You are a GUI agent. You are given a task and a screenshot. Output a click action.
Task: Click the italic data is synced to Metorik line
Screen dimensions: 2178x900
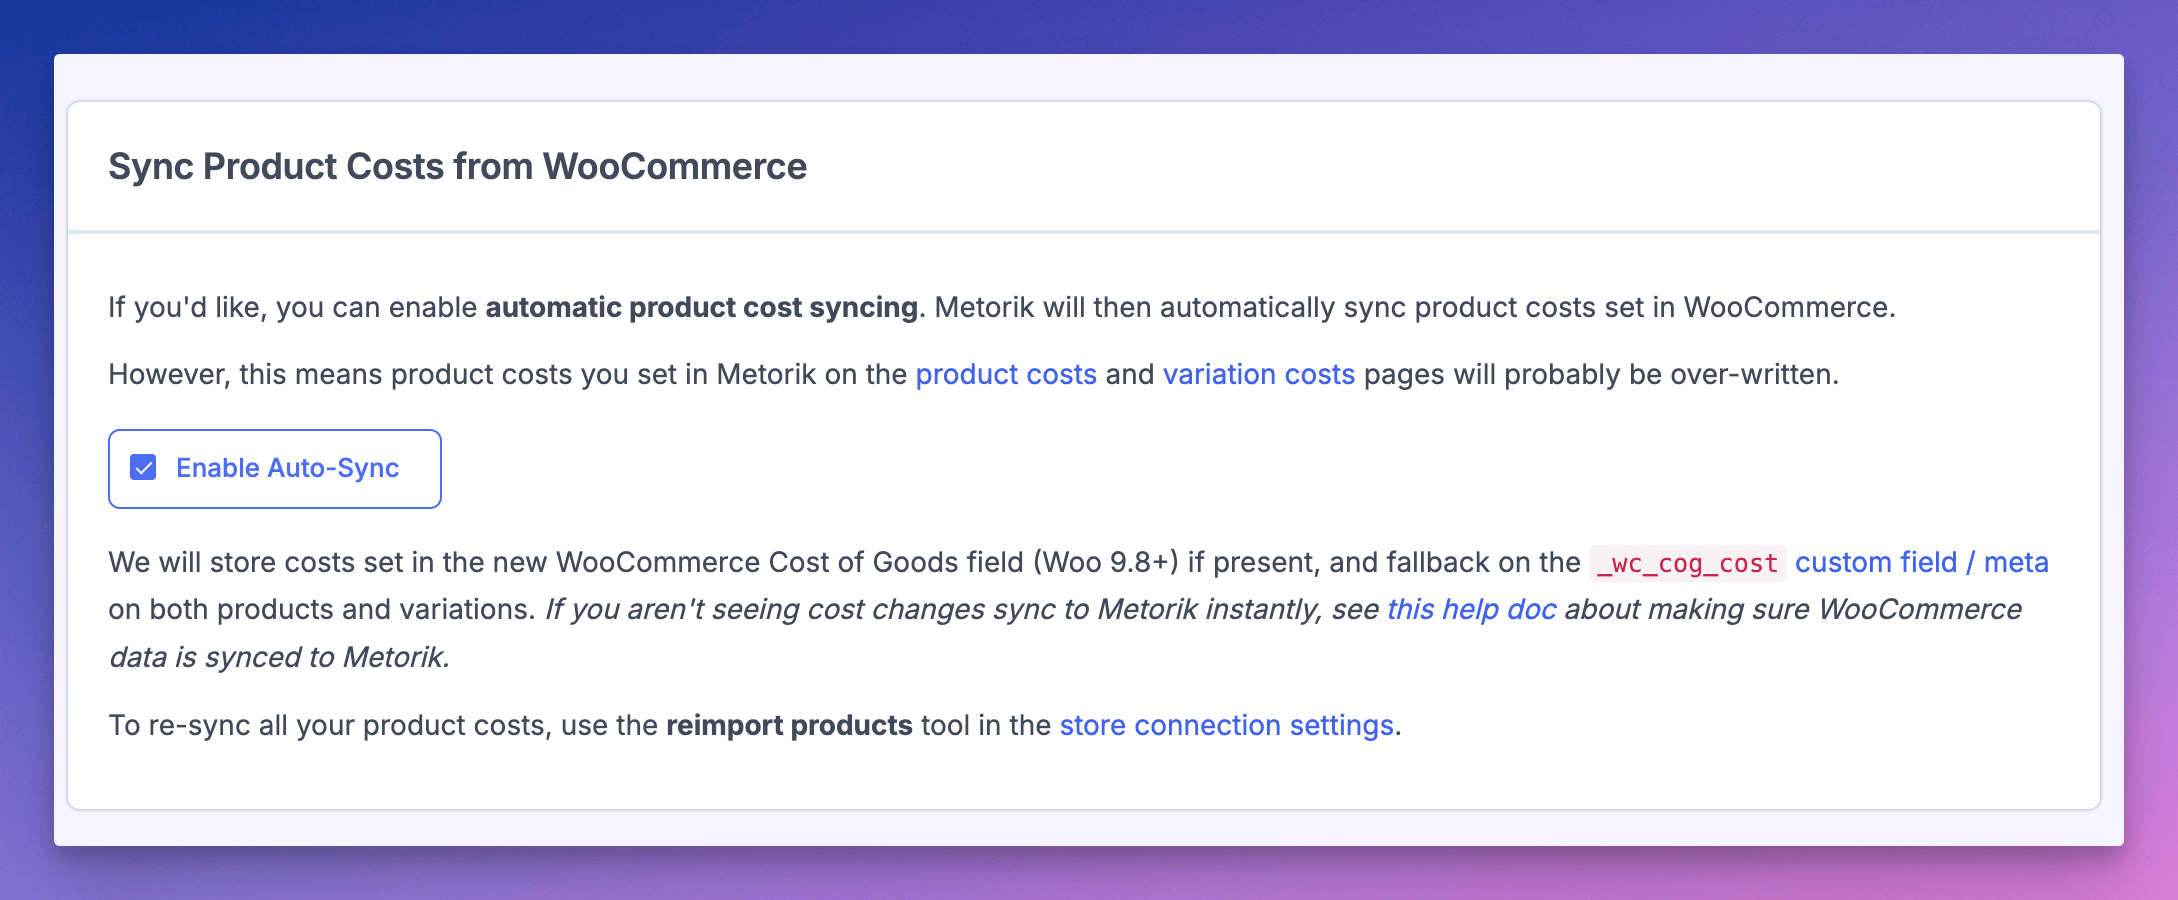point(279,657)
